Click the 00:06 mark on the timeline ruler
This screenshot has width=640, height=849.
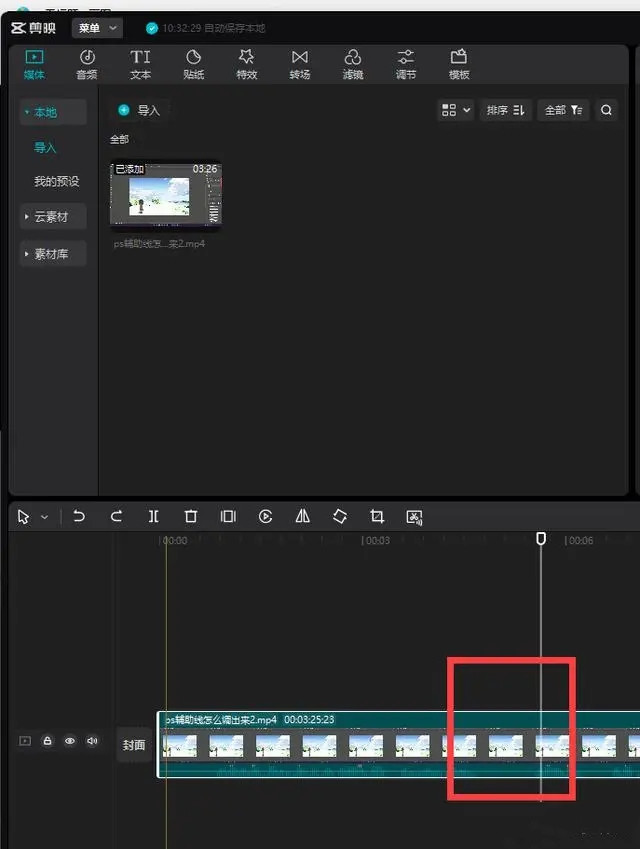pyautogui.click(x=579, y=540)
